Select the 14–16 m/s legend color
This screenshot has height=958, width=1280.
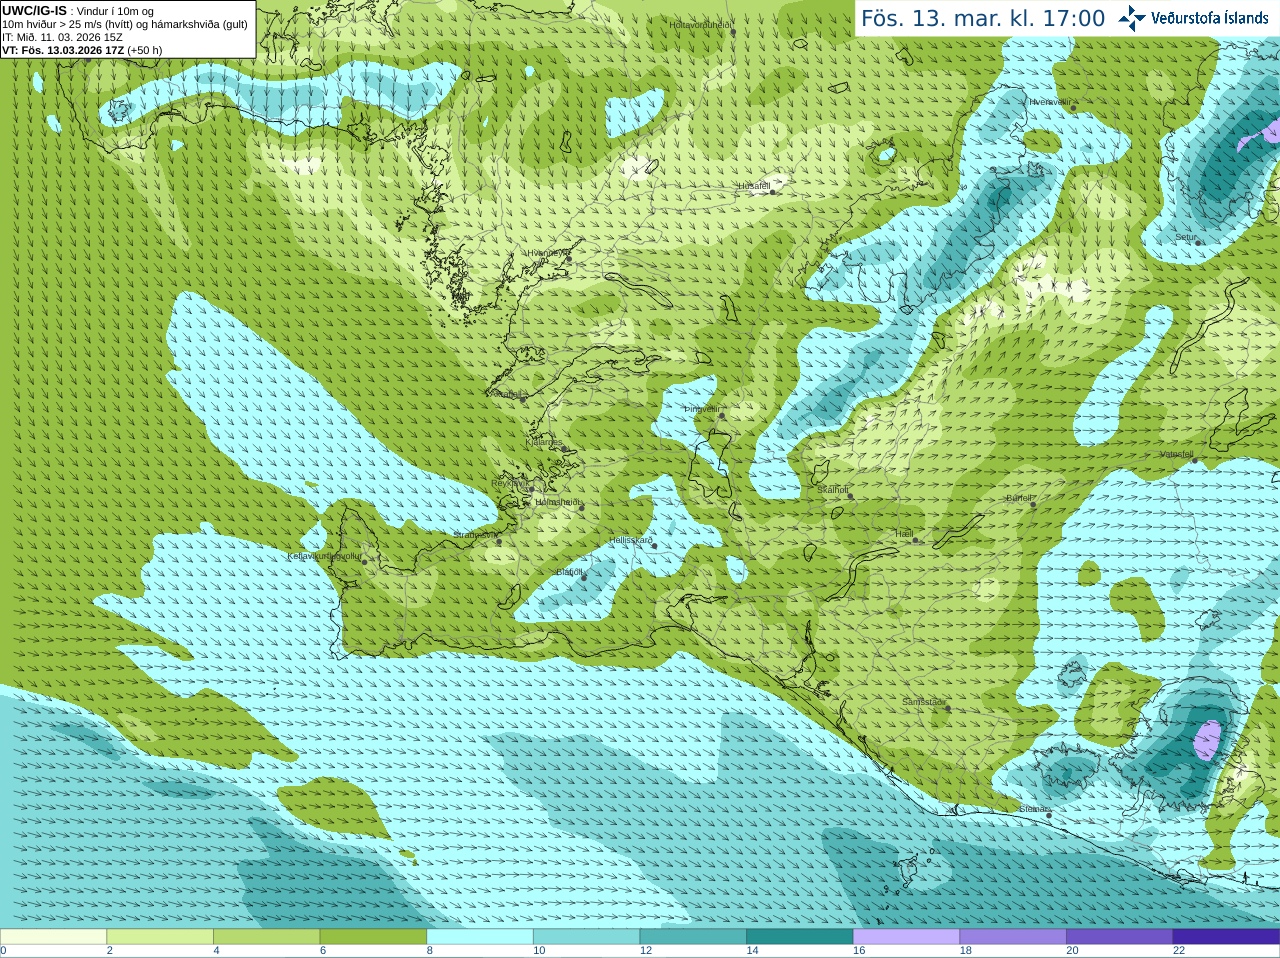click(800, 937)
